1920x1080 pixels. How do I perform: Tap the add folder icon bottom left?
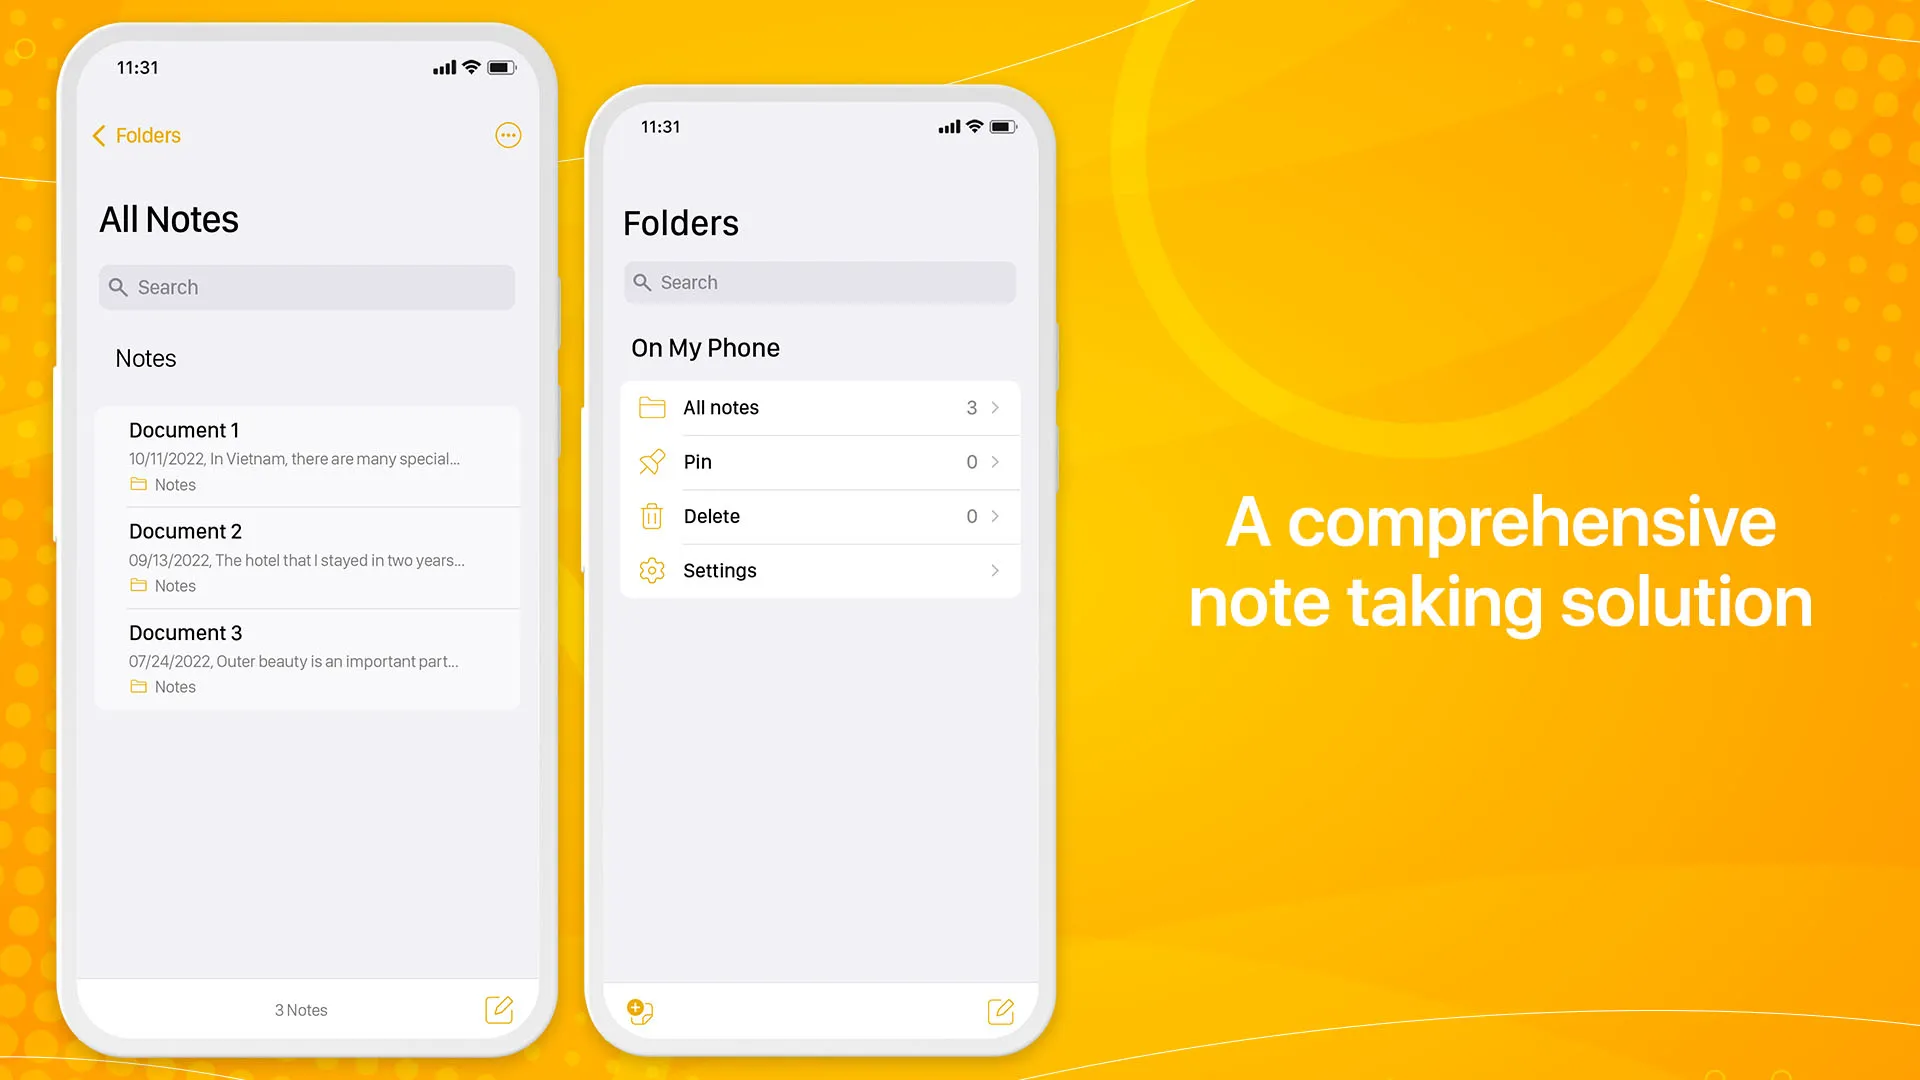click(640, 1011)
